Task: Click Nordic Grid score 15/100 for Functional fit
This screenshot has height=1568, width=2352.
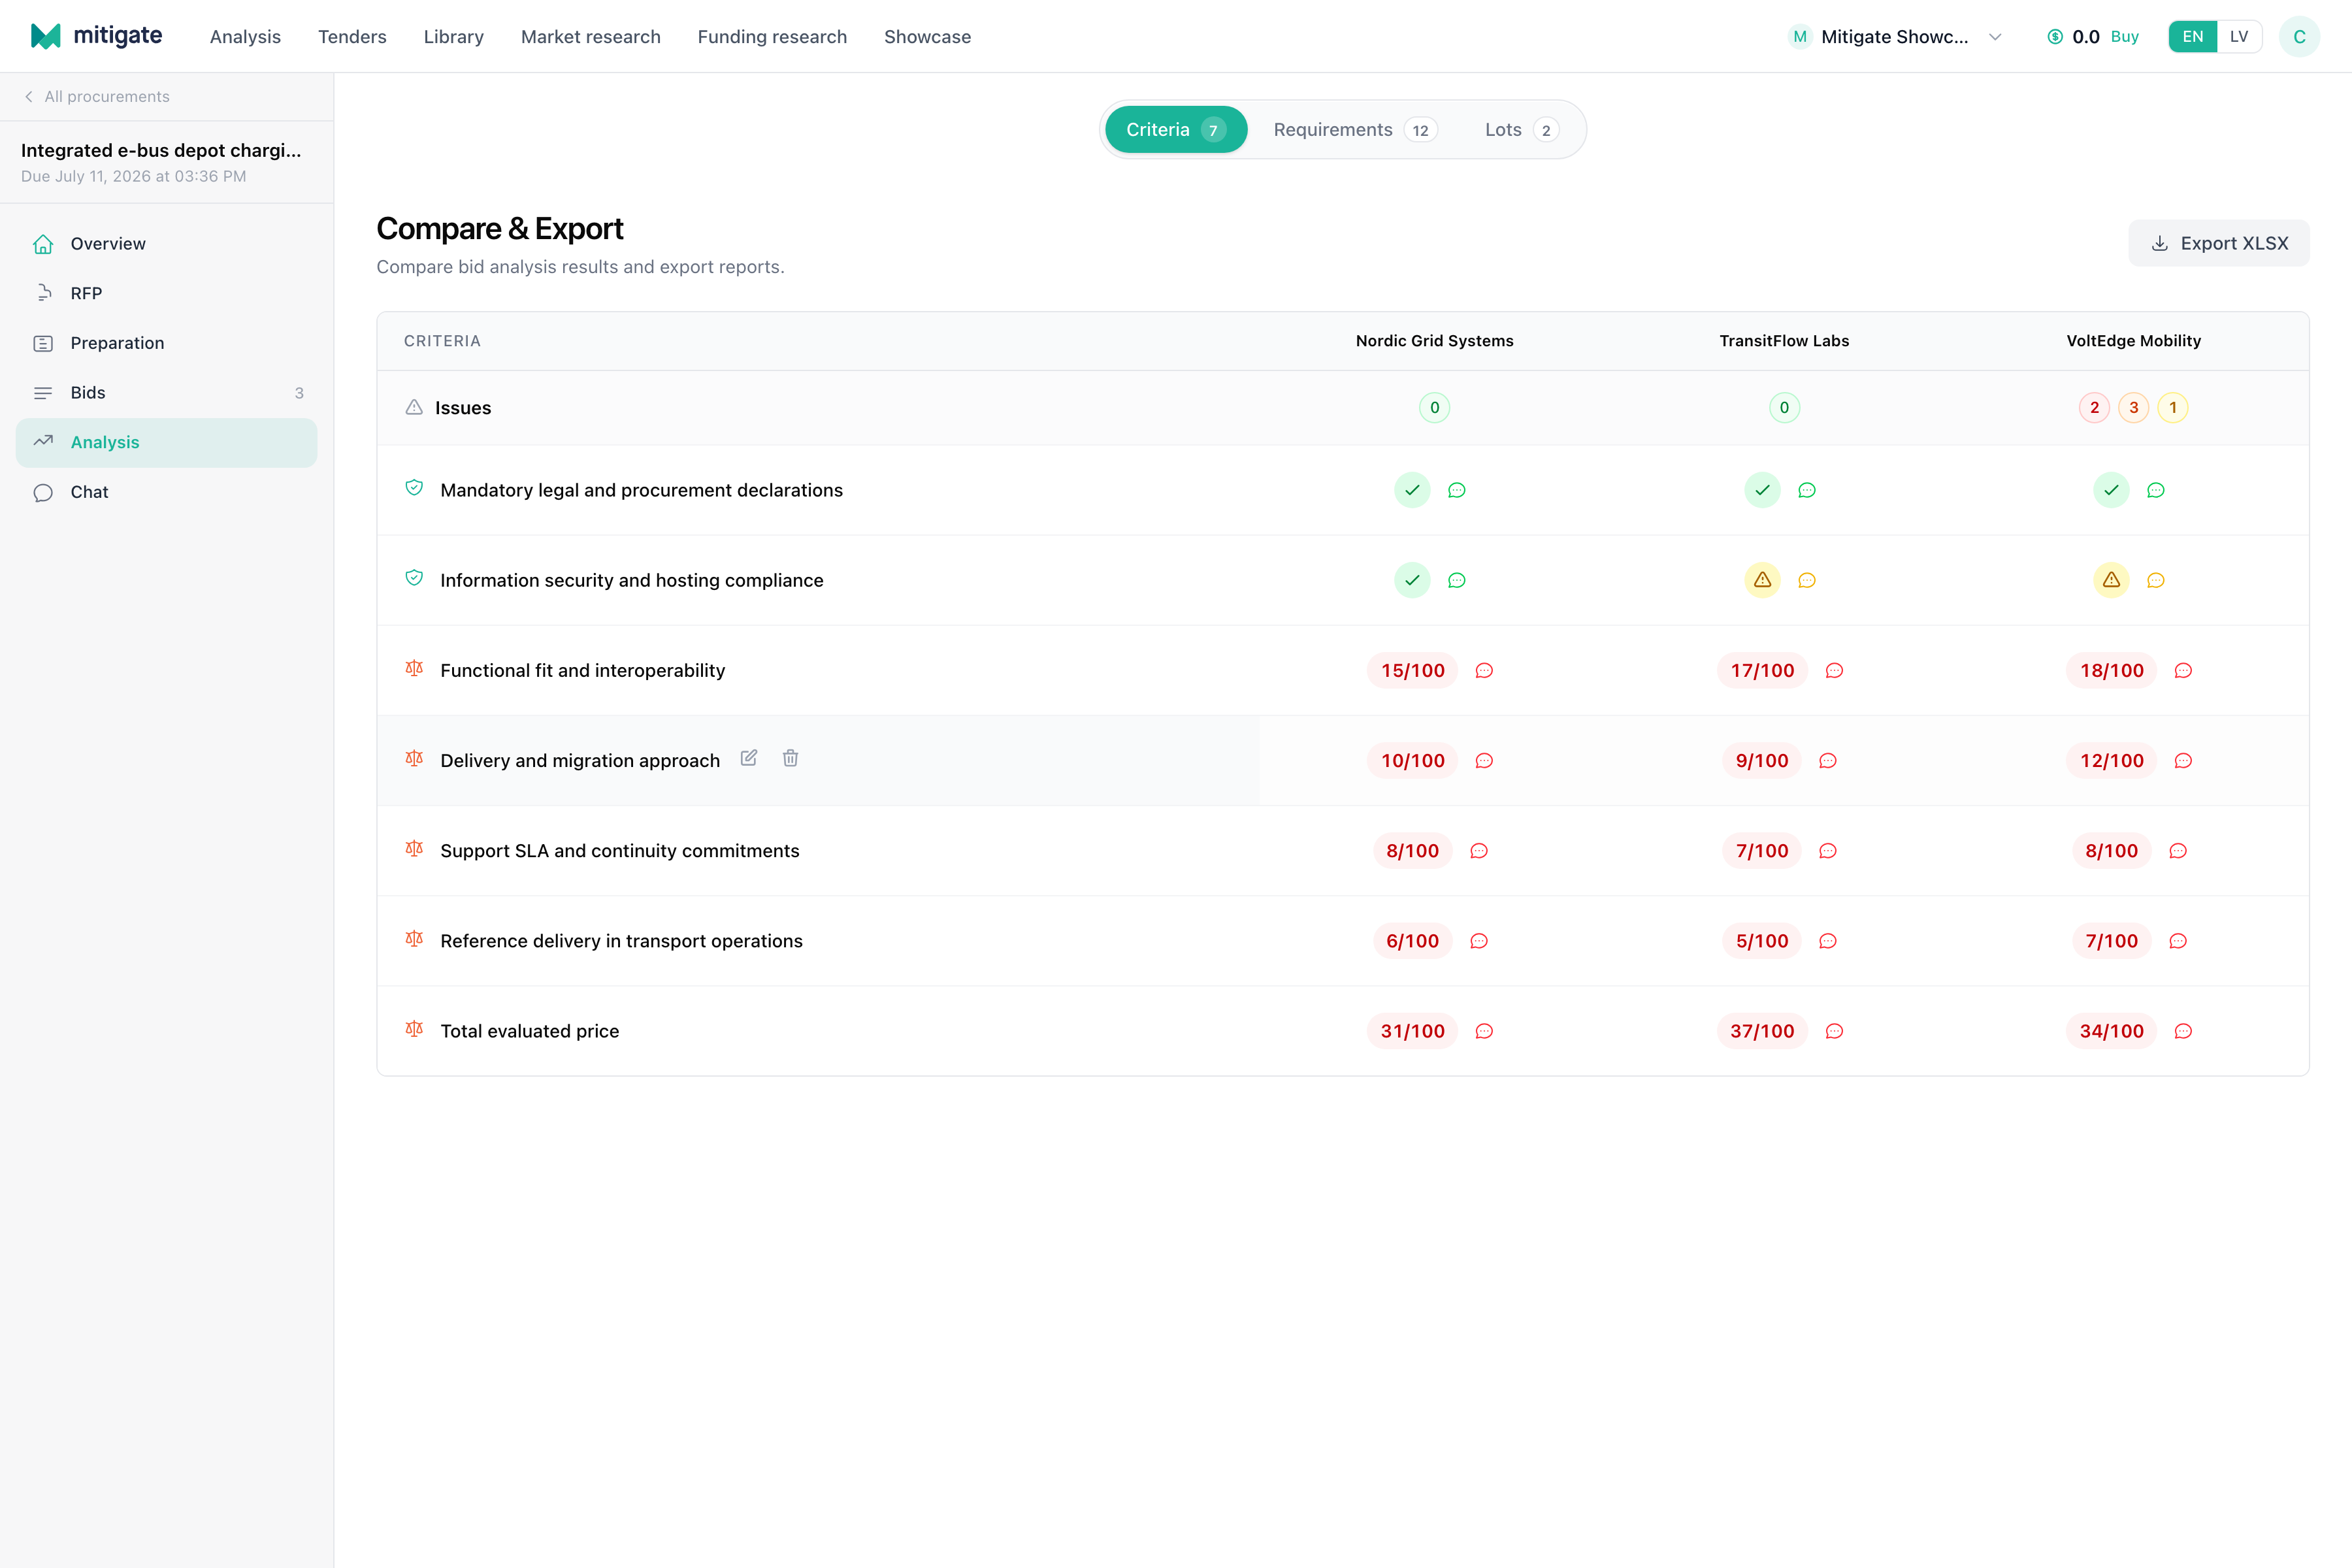Action: pyautogui.click(x=1412, y=670)
